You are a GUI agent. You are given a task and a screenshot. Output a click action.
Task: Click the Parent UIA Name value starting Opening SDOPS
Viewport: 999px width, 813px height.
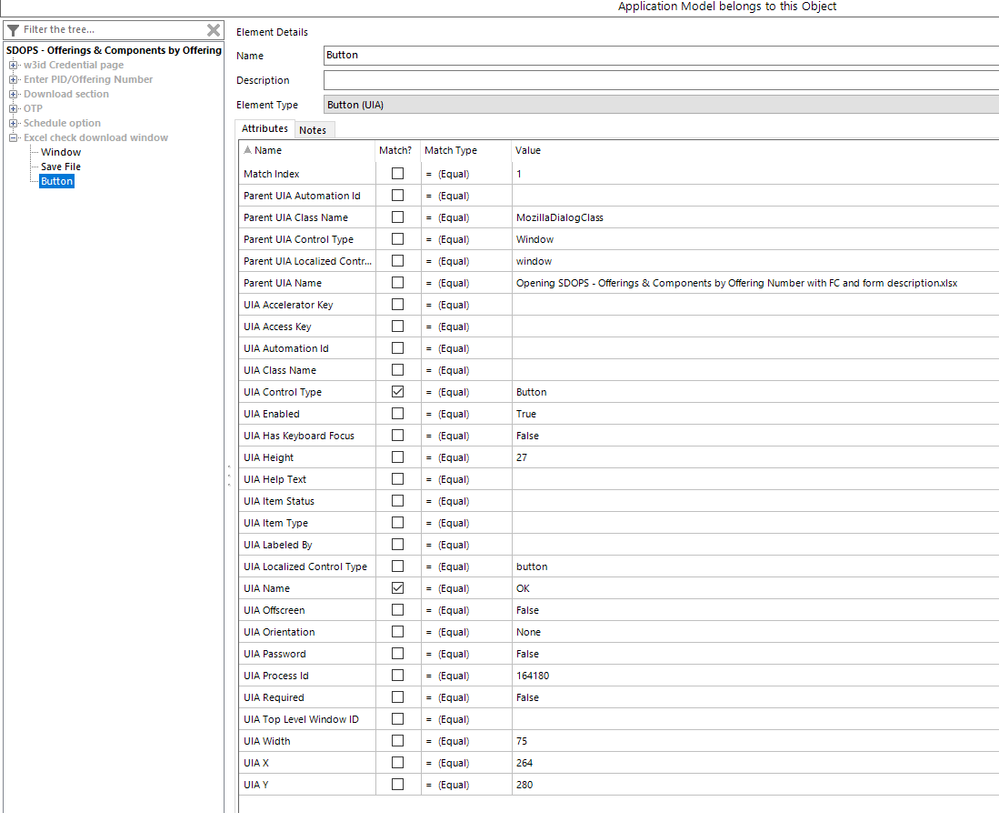click(x=737, y=283)
